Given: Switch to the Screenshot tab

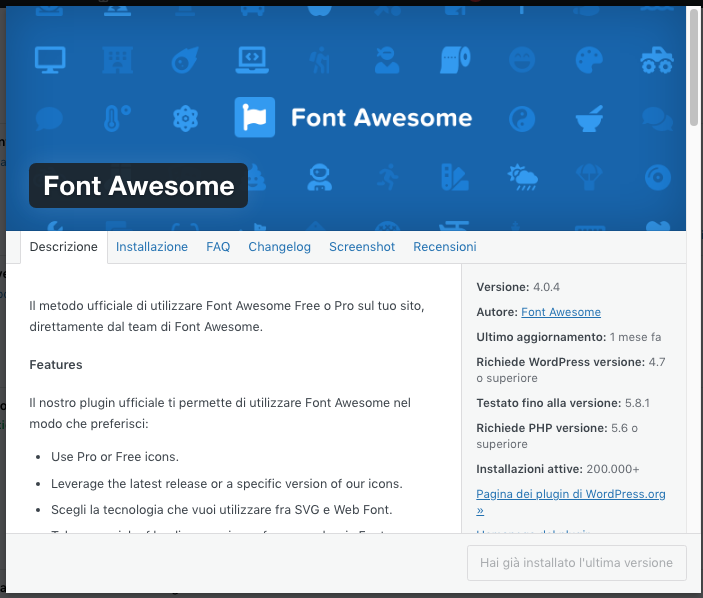Looking at the screenshot, I should 362,247.
